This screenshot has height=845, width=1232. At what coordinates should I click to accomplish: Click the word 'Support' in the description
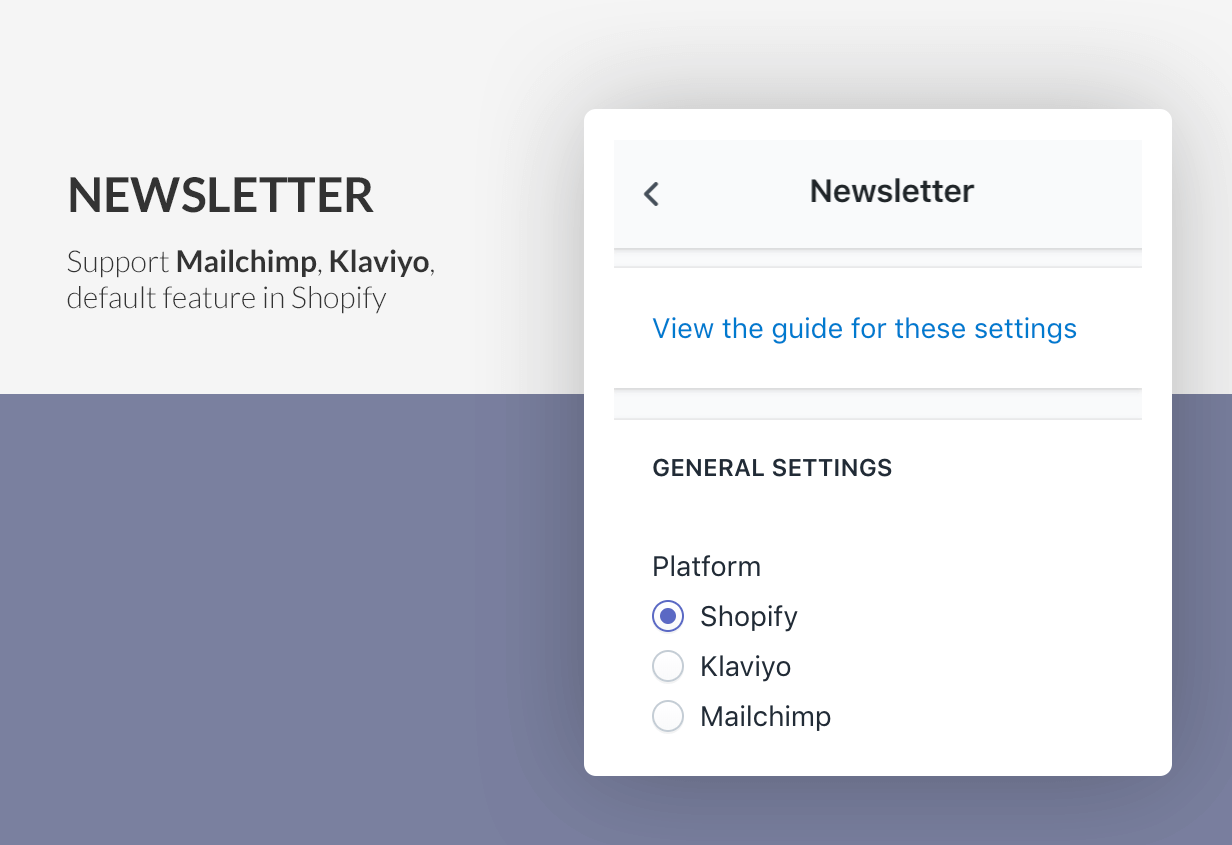pos(118,264)
